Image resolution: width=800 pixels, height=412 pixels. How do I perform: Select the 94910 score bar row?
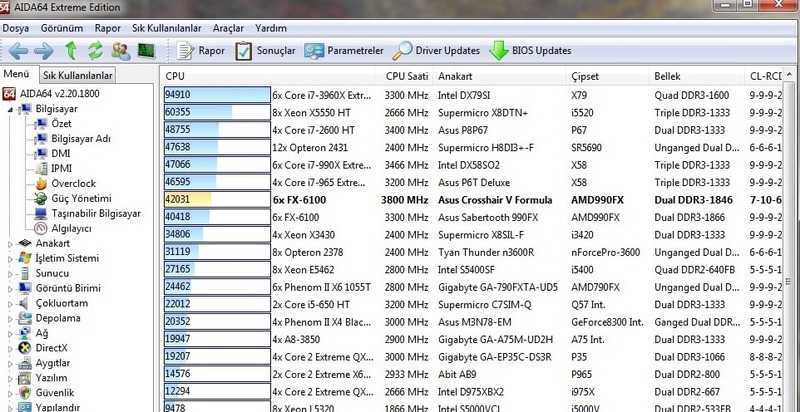click(x=217, y=95)
